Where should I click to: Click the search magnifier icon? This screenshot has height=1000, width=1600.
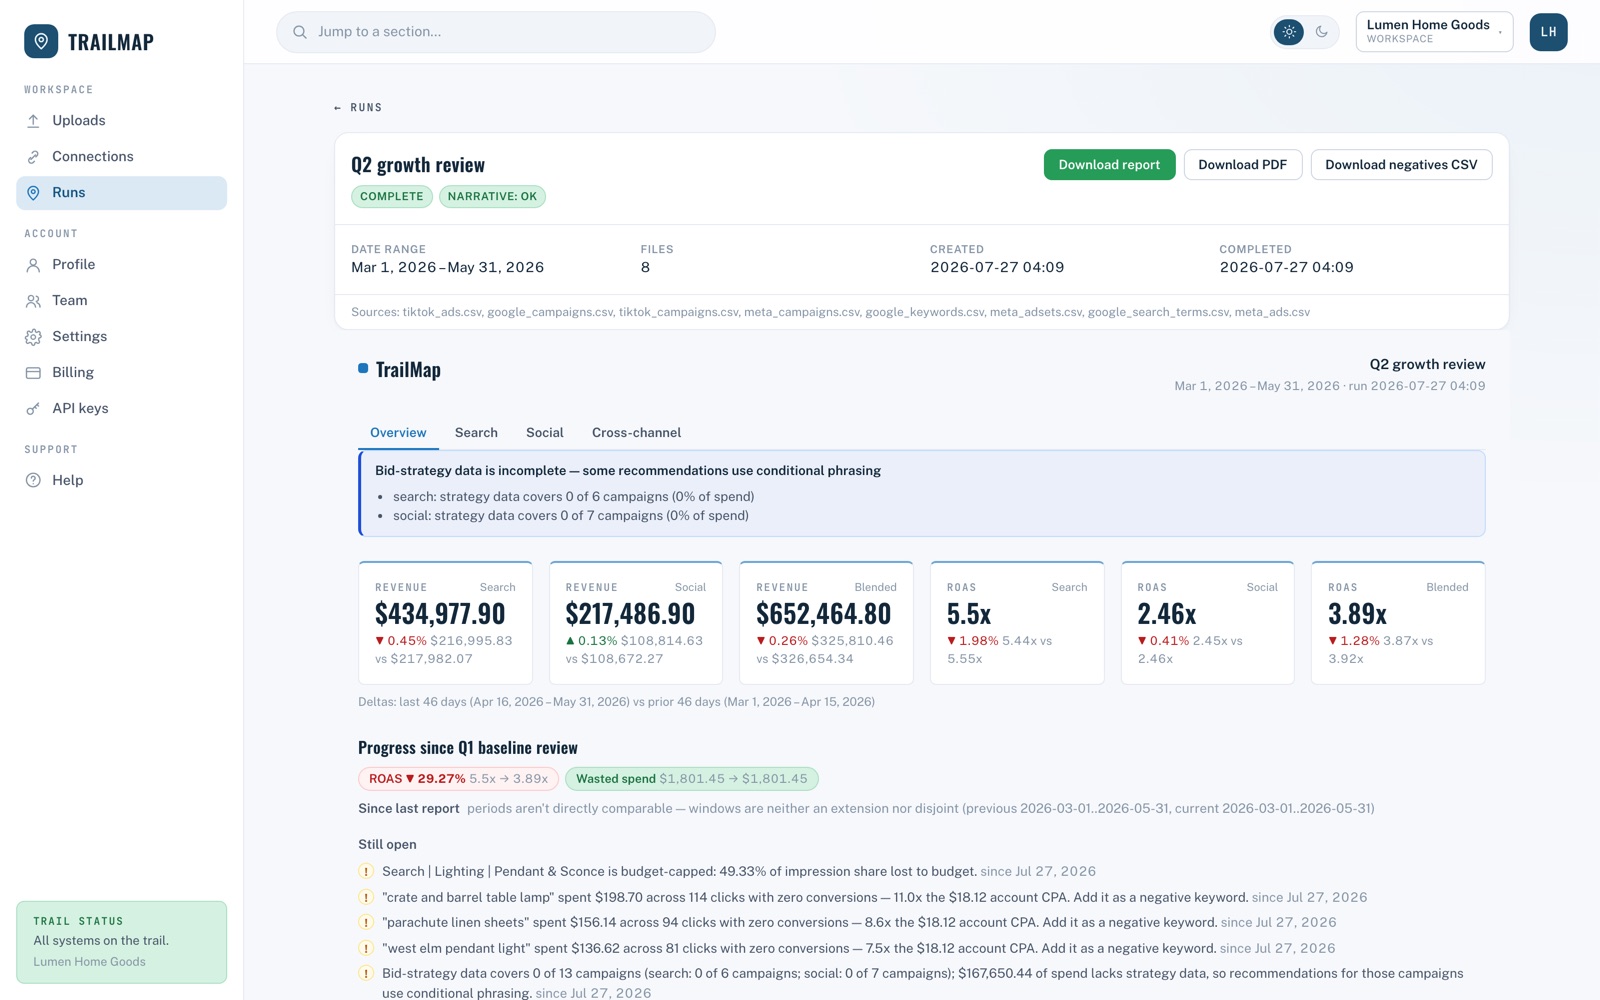coord(300,32)
